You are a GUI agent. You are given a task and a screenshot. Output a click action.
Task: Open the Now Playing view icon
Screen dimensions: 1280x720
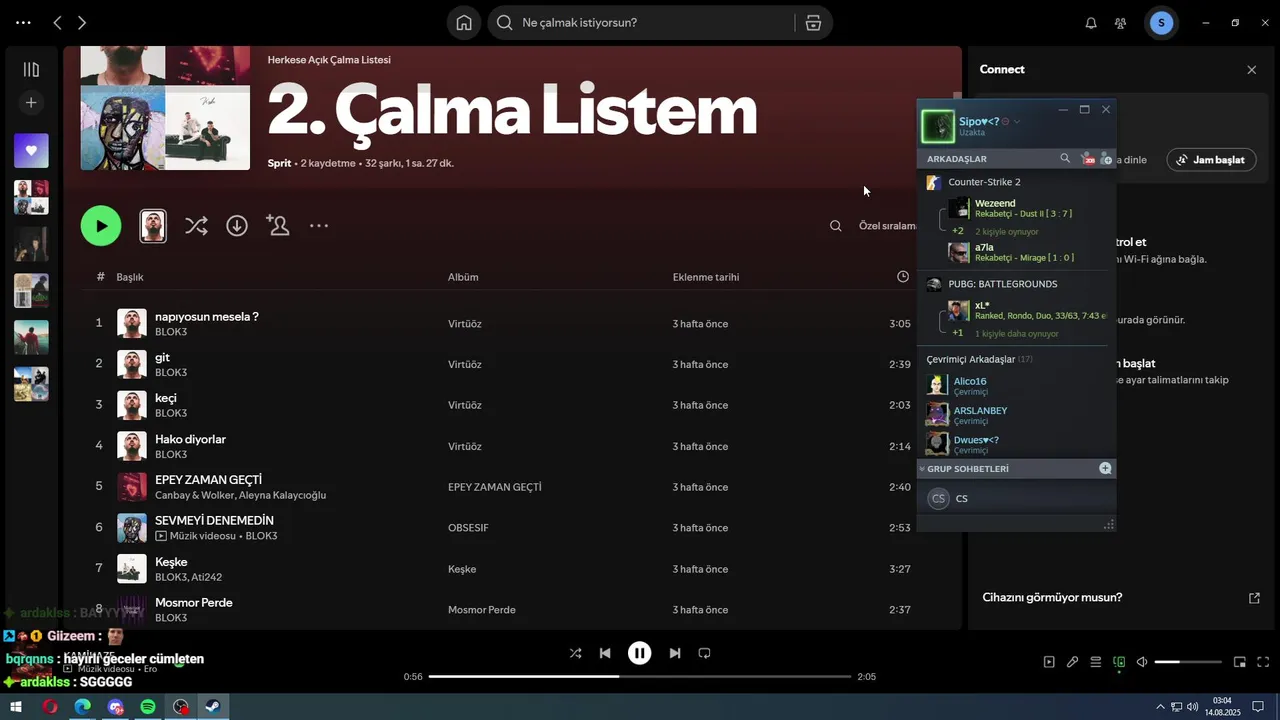point(1049,662)
